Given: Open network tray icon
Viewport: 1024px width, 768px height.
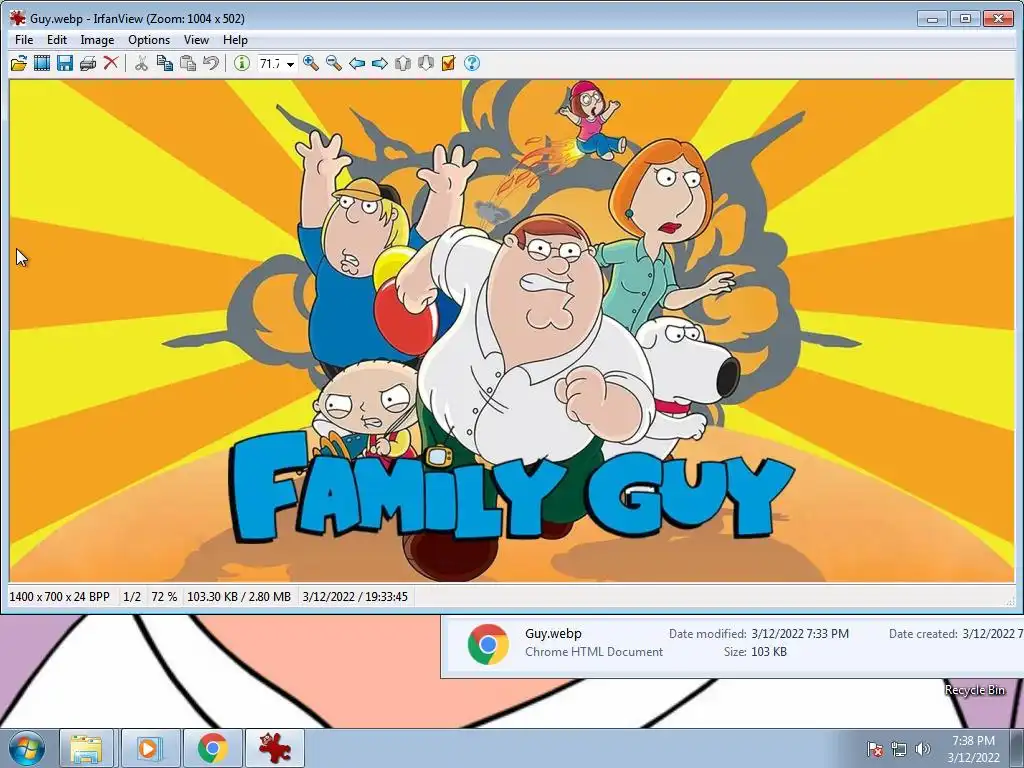Looking at the screenshot, I should [x=899, y=749].
